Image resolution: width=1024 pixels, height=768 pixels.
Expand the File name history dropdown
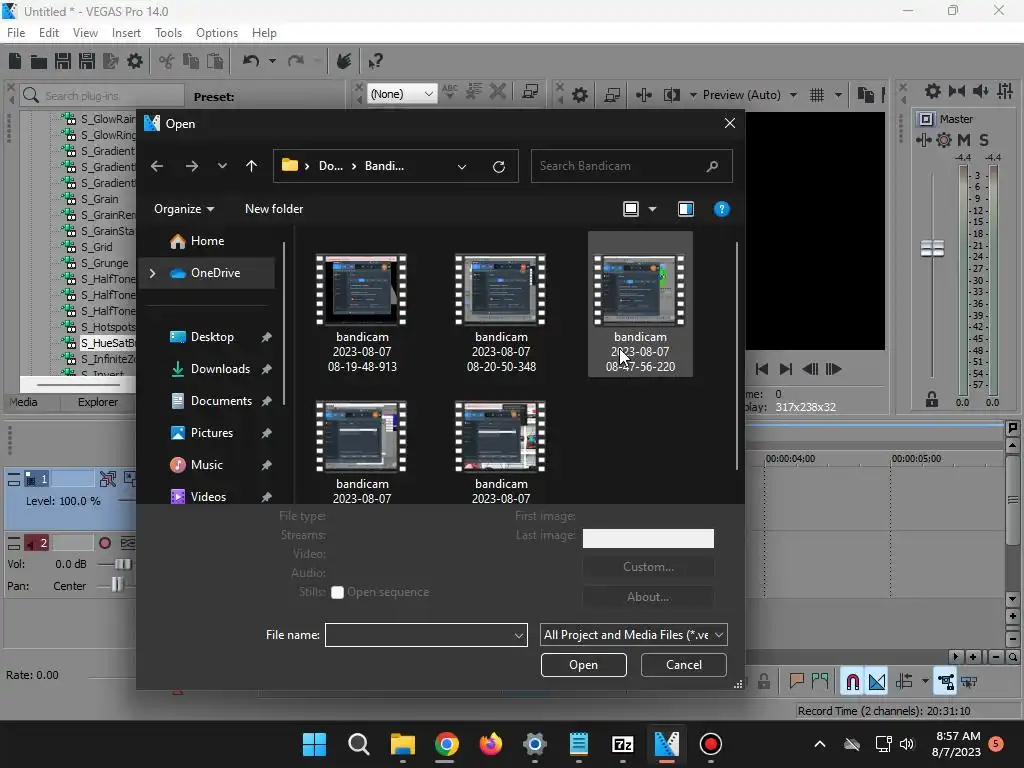[519, 635]
